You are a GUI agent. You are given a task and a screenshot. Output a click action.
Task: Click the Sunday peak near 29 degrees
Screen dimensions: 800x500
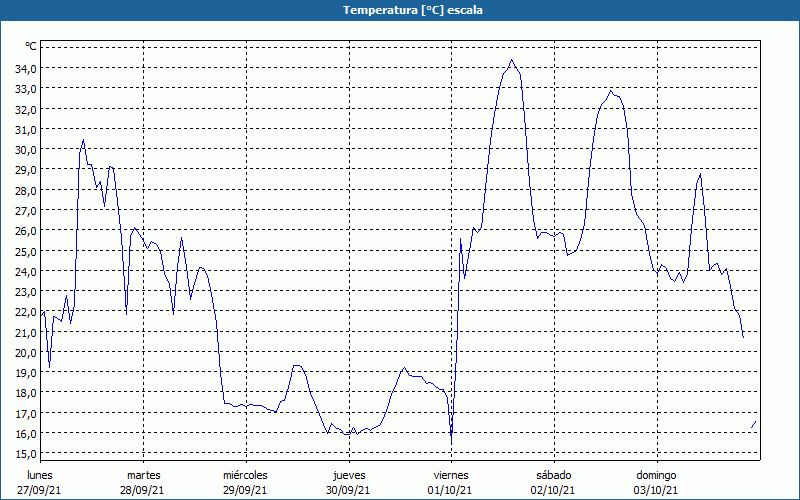pos(700,174)
